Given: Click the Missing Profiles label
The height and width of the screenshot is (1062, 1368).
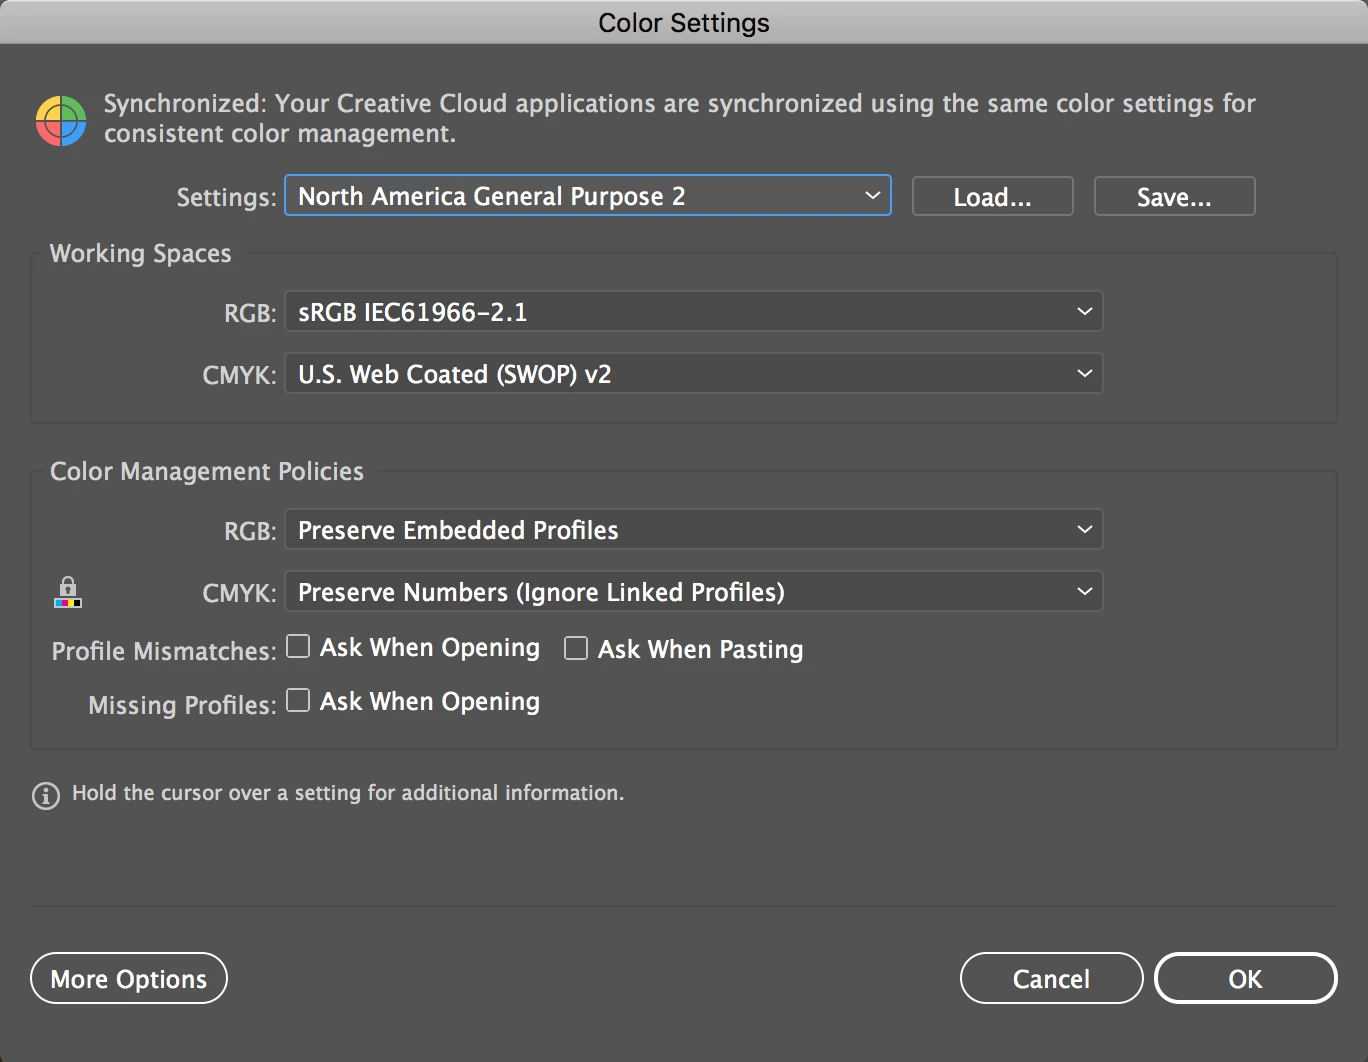Looking at the screenshot, I should click(x=182, y=705).
